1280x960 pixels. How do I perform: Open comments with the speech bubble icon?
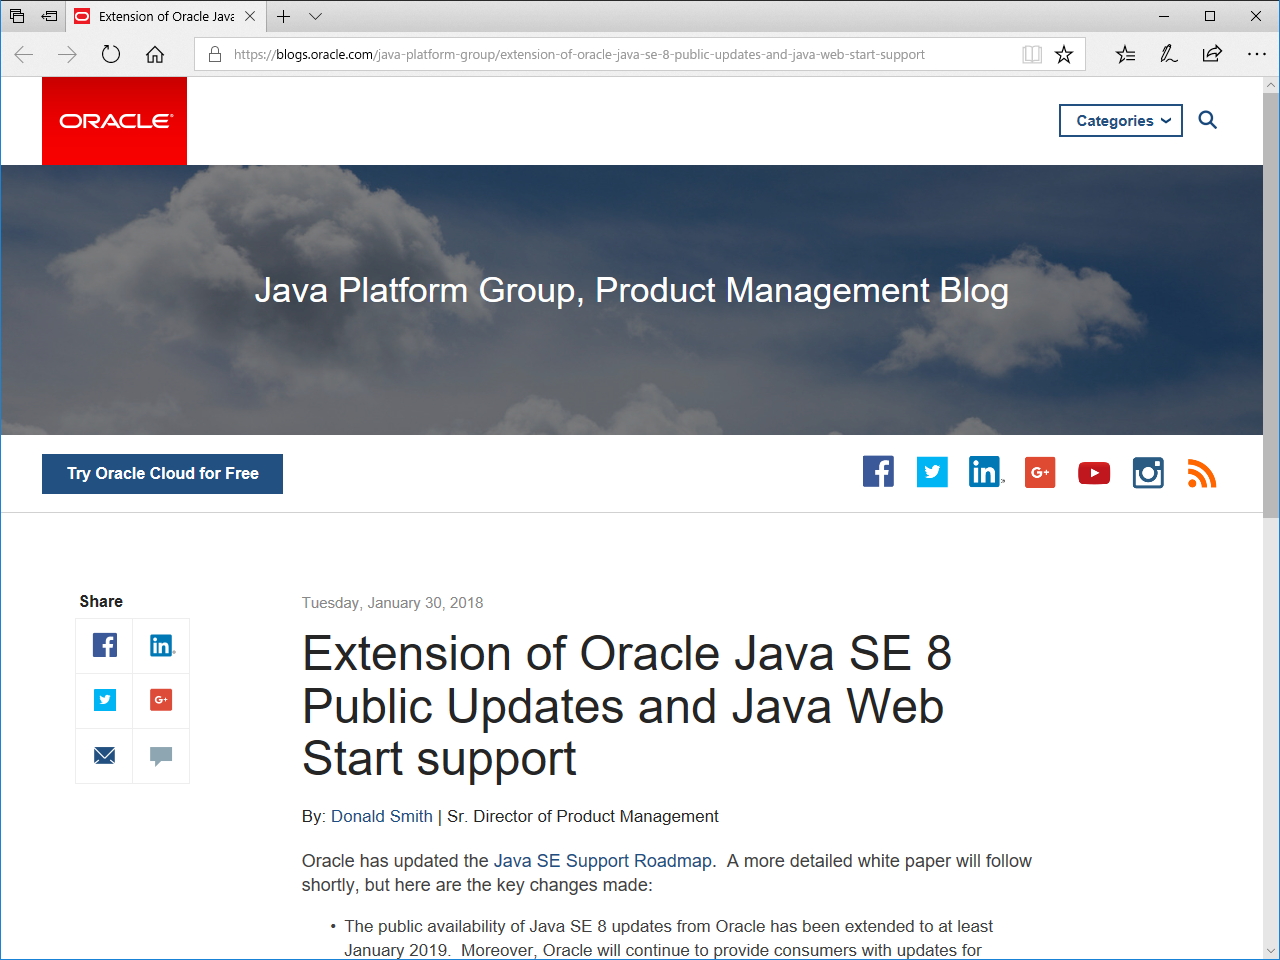click(x=161, y=756)
